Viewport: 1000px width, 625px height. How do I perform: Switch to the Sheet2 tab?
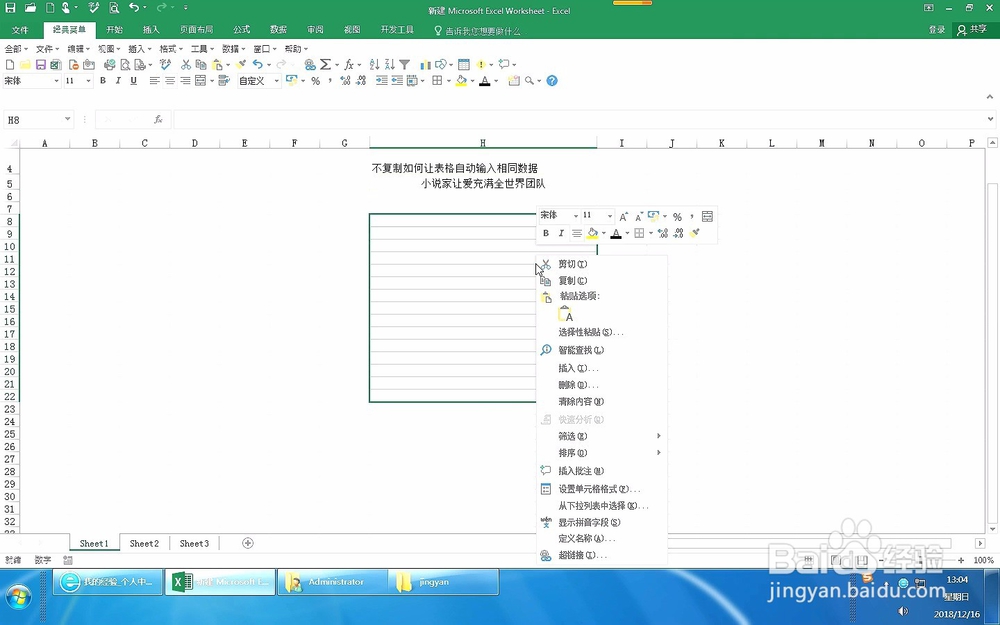(144, 543)
